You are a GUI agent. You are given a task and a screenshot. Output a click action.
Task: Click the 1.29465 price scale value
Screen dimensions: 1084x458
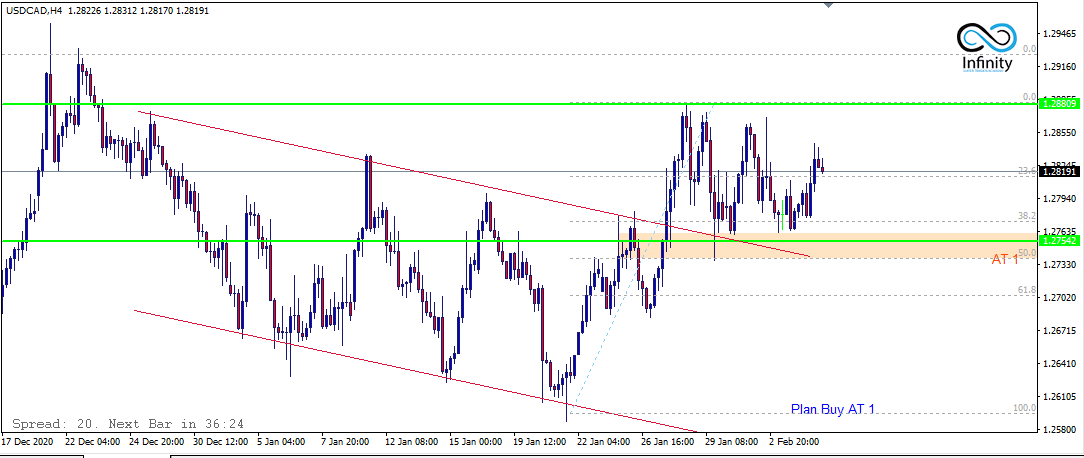pos(1059,34)
